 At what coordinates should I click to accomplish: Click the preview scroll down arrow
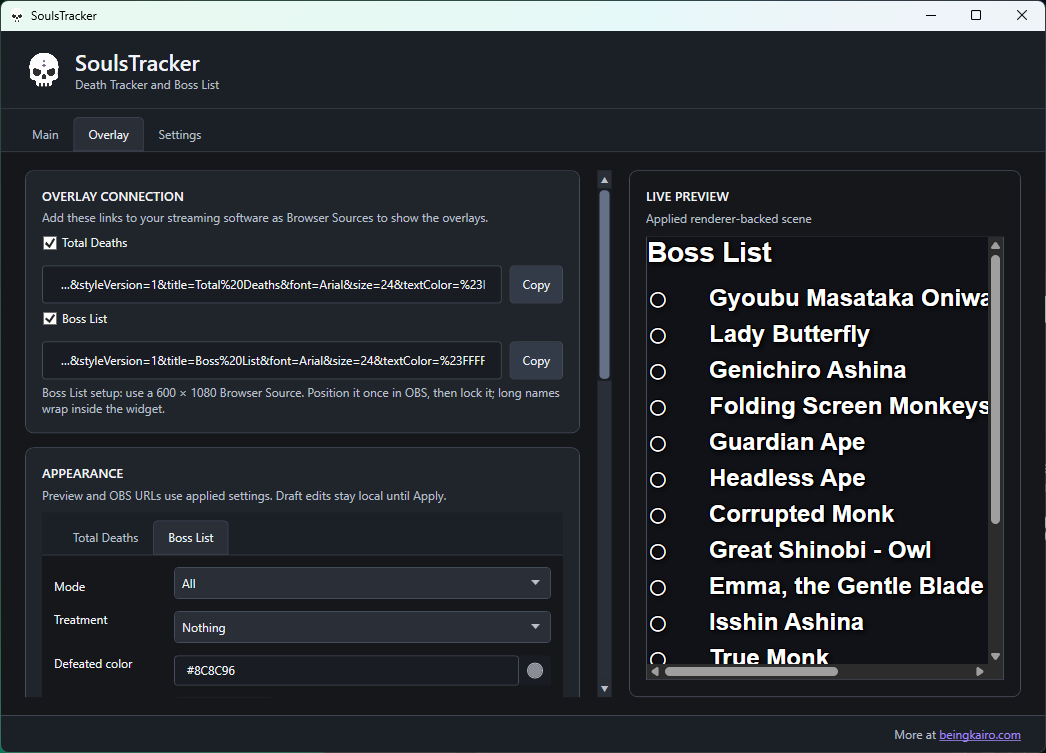(x=995, y=657)
